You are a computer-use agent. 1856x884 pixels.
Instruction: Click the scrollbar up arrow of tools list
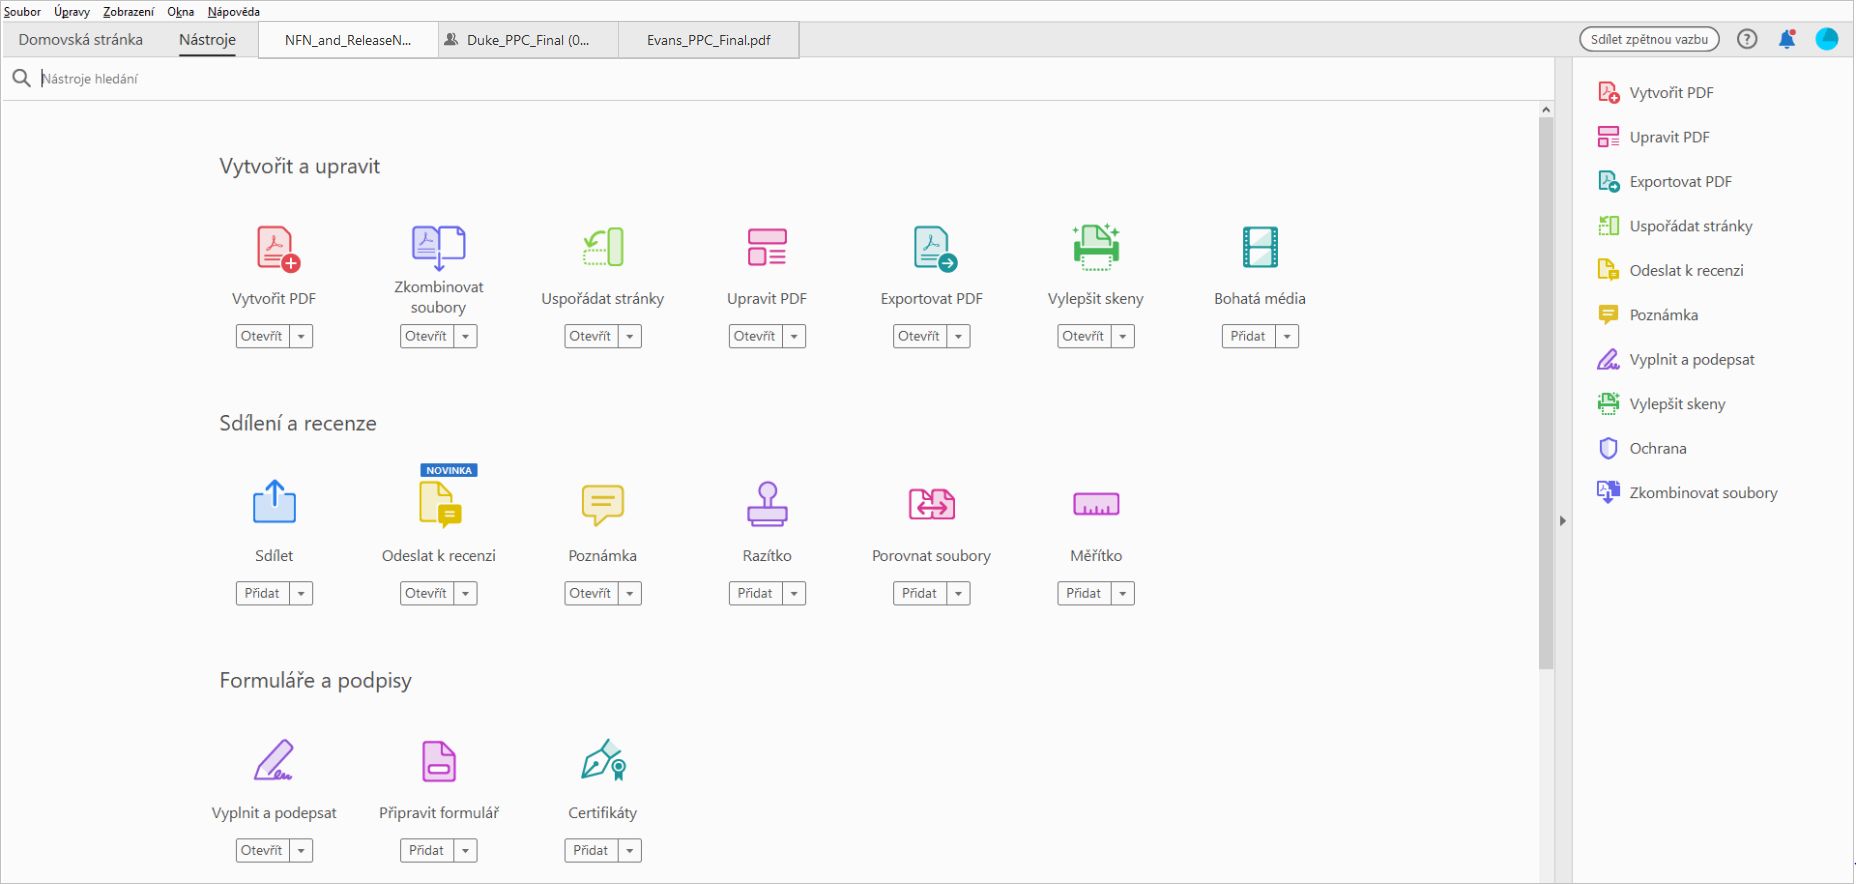pyautogui.click(x=1546, y=110)
